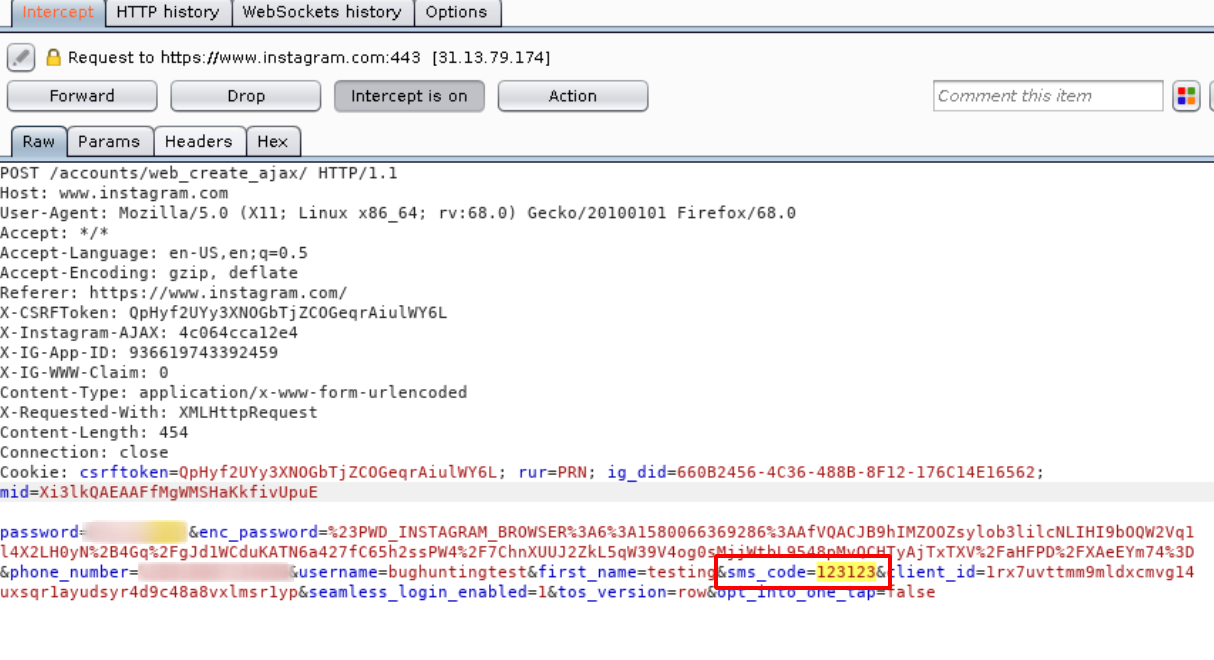Image resolution: width=1214 pixels, height=660 pixels.
Task: Click the Comment this item field
Action: pos(1048,96)
